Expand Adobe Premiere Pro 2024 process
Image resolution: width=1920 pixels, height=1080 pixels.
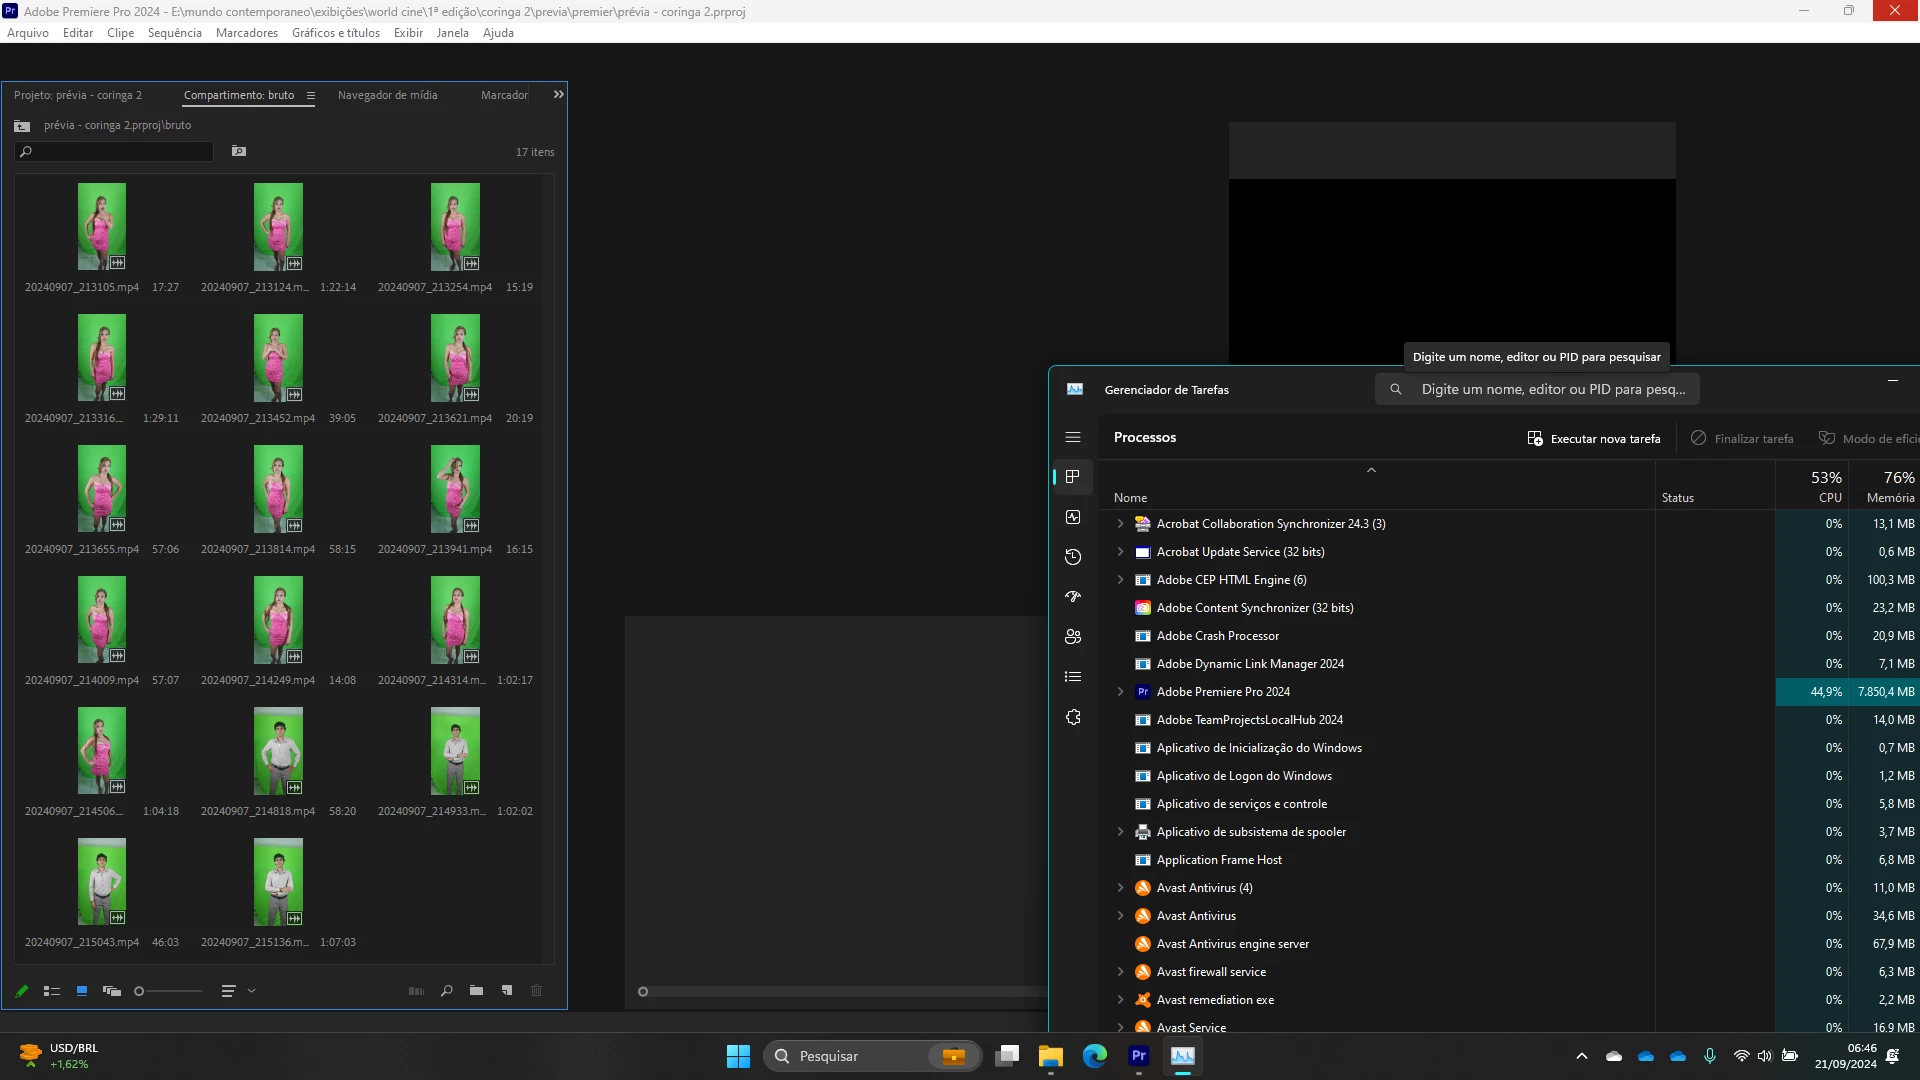[x=1120, y=692]
